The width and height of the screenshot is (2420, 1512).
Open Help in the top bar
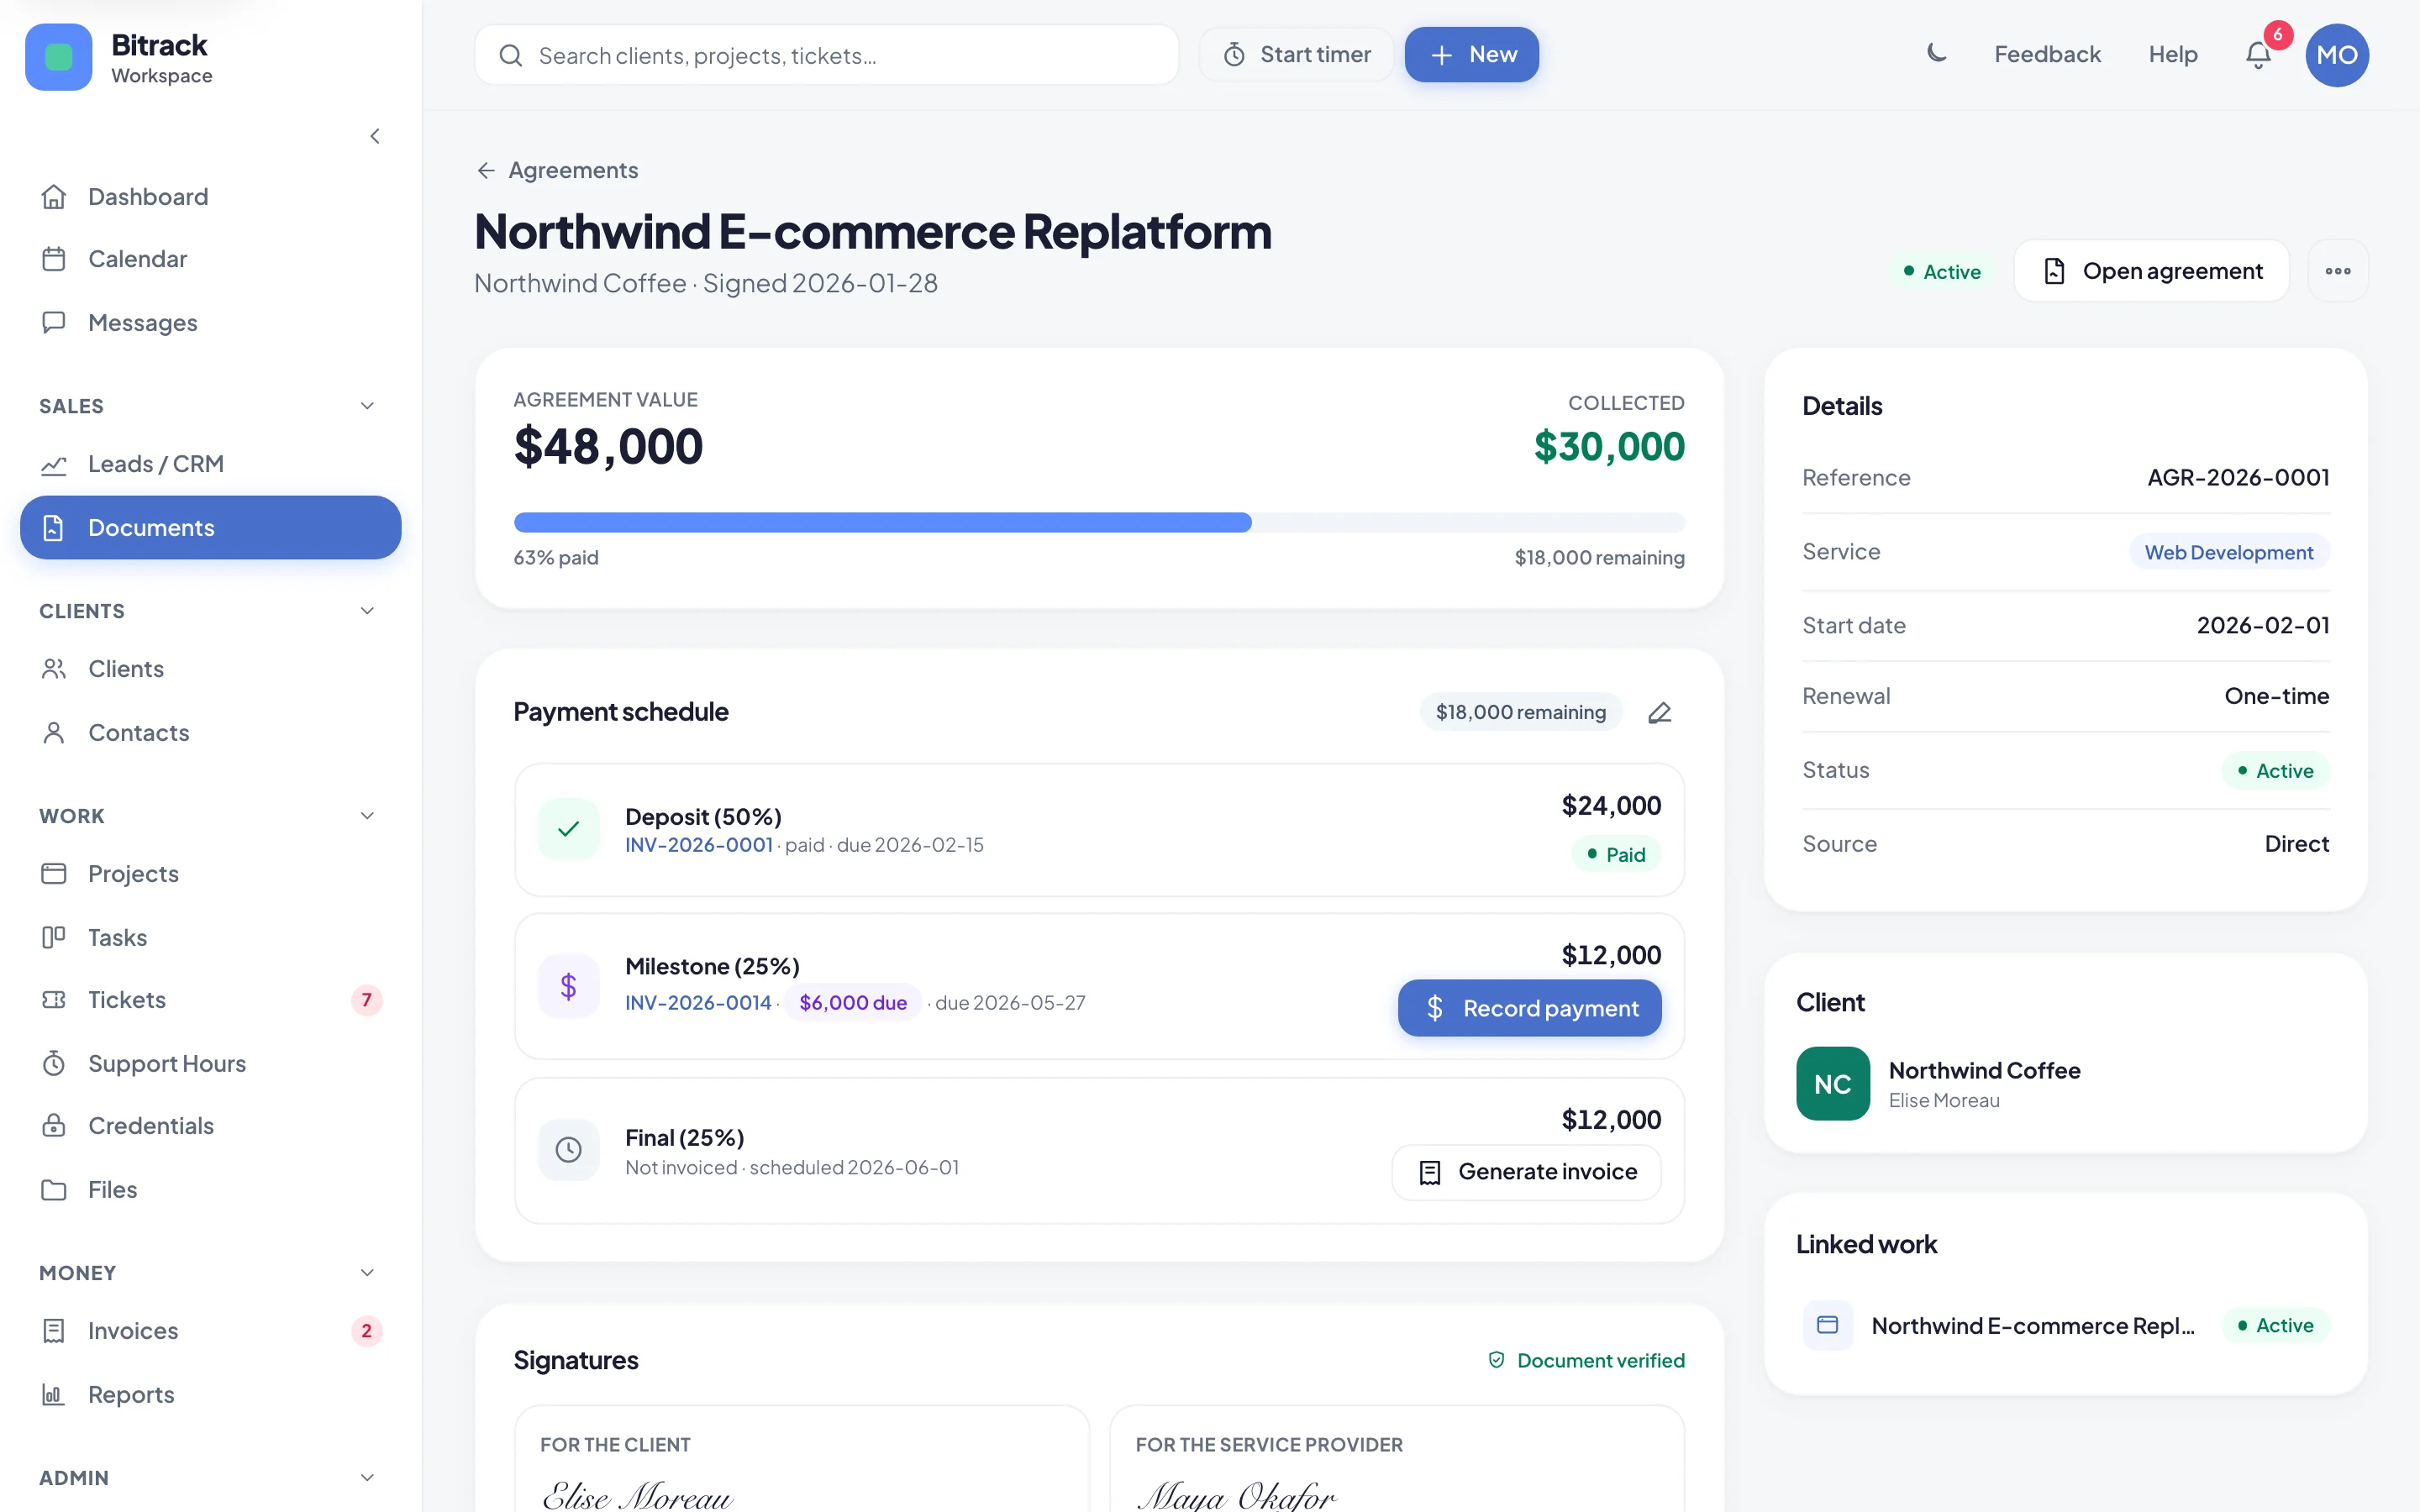(x=2173, y=54)
